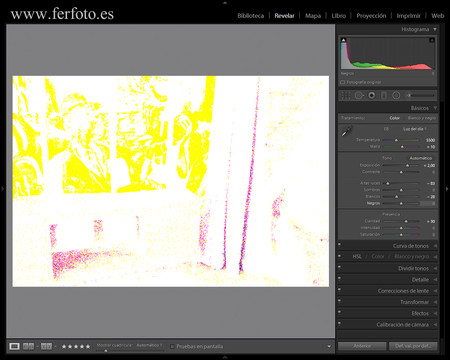Select the Red Eye Correction tool

click(372, 96)
